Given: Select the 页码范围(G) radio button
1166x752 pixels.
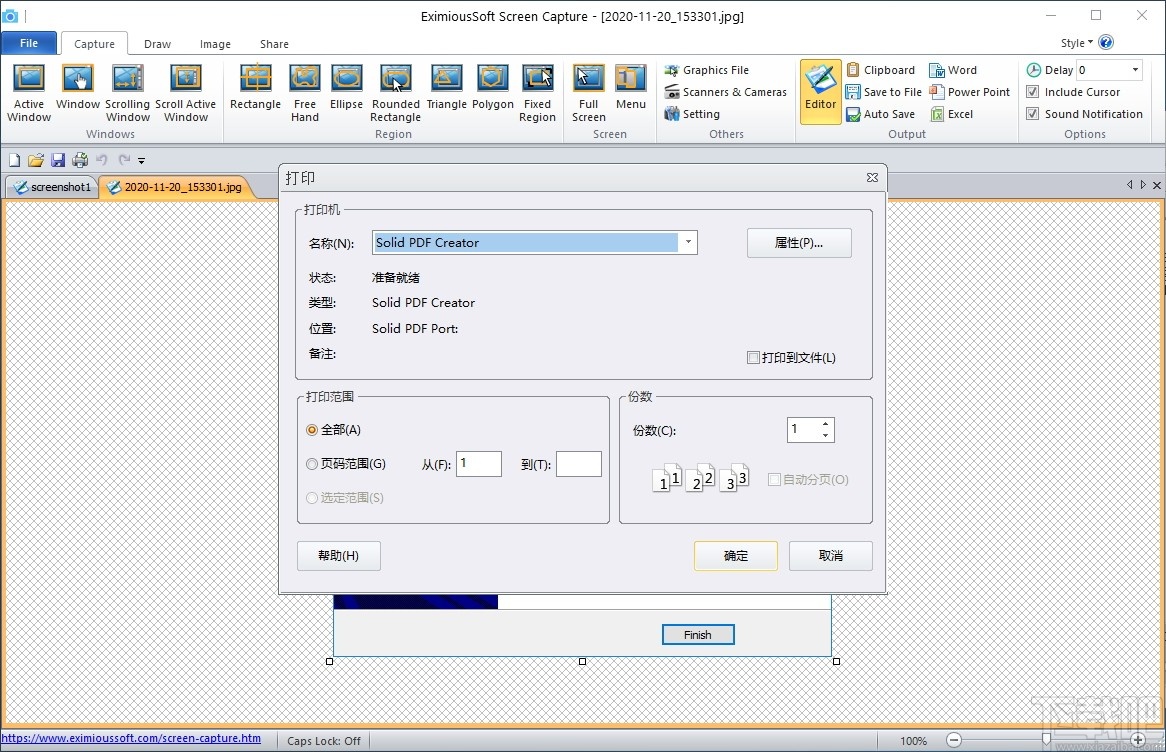Looking at the screenshot, I should coord(311,463).
